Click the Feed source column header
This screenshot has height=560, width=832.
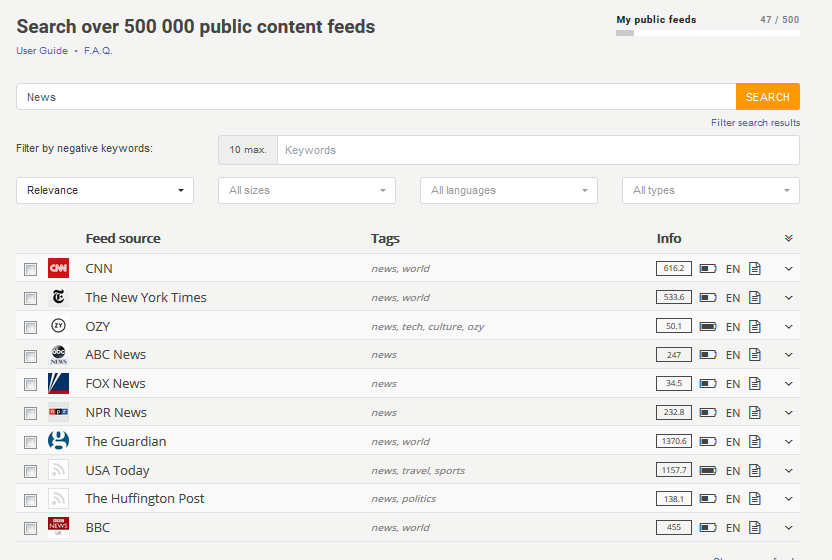123,239
